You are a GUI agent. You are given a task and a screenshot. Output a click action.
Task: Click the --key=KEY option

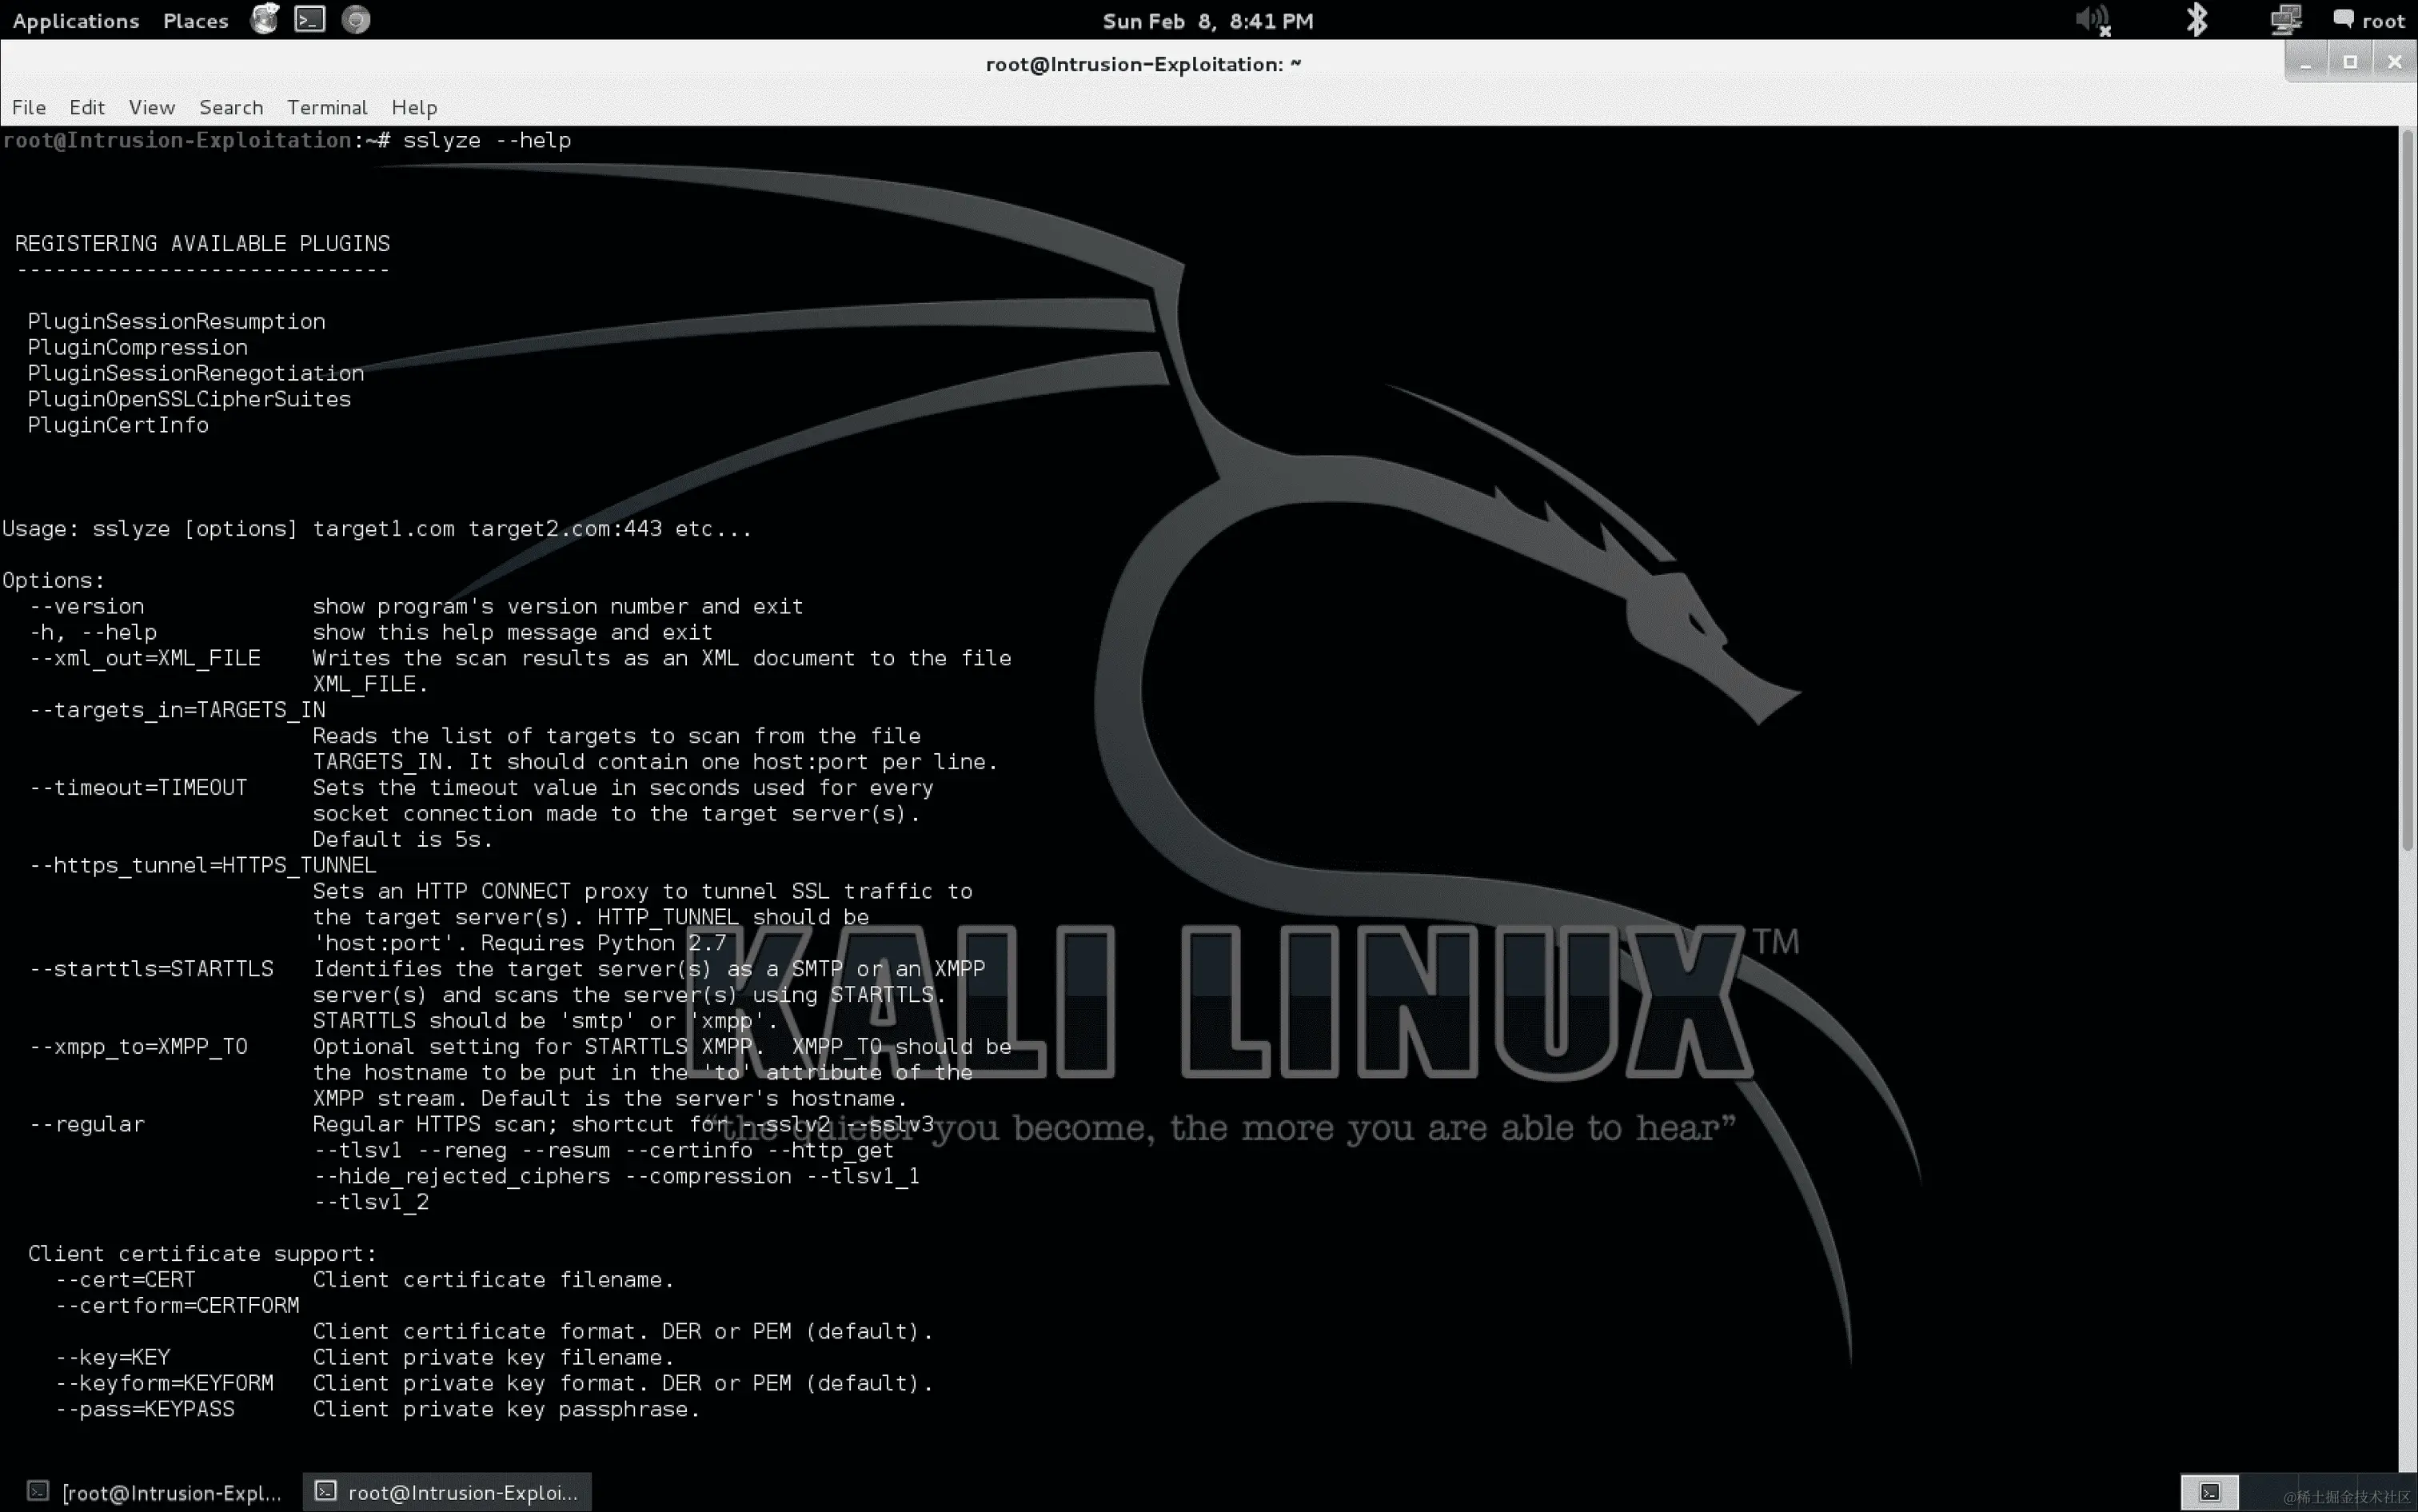pos(112,1358)
